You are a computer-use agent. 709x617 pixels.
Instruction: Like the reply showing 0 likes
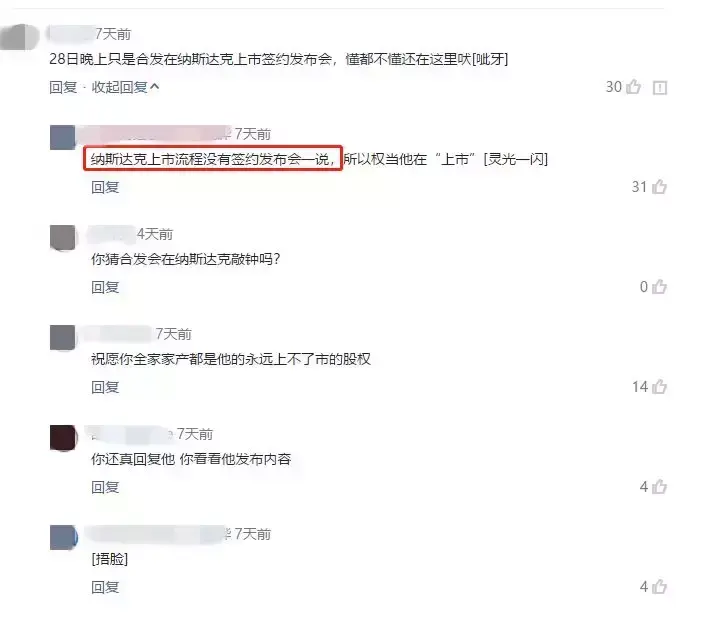659,286
